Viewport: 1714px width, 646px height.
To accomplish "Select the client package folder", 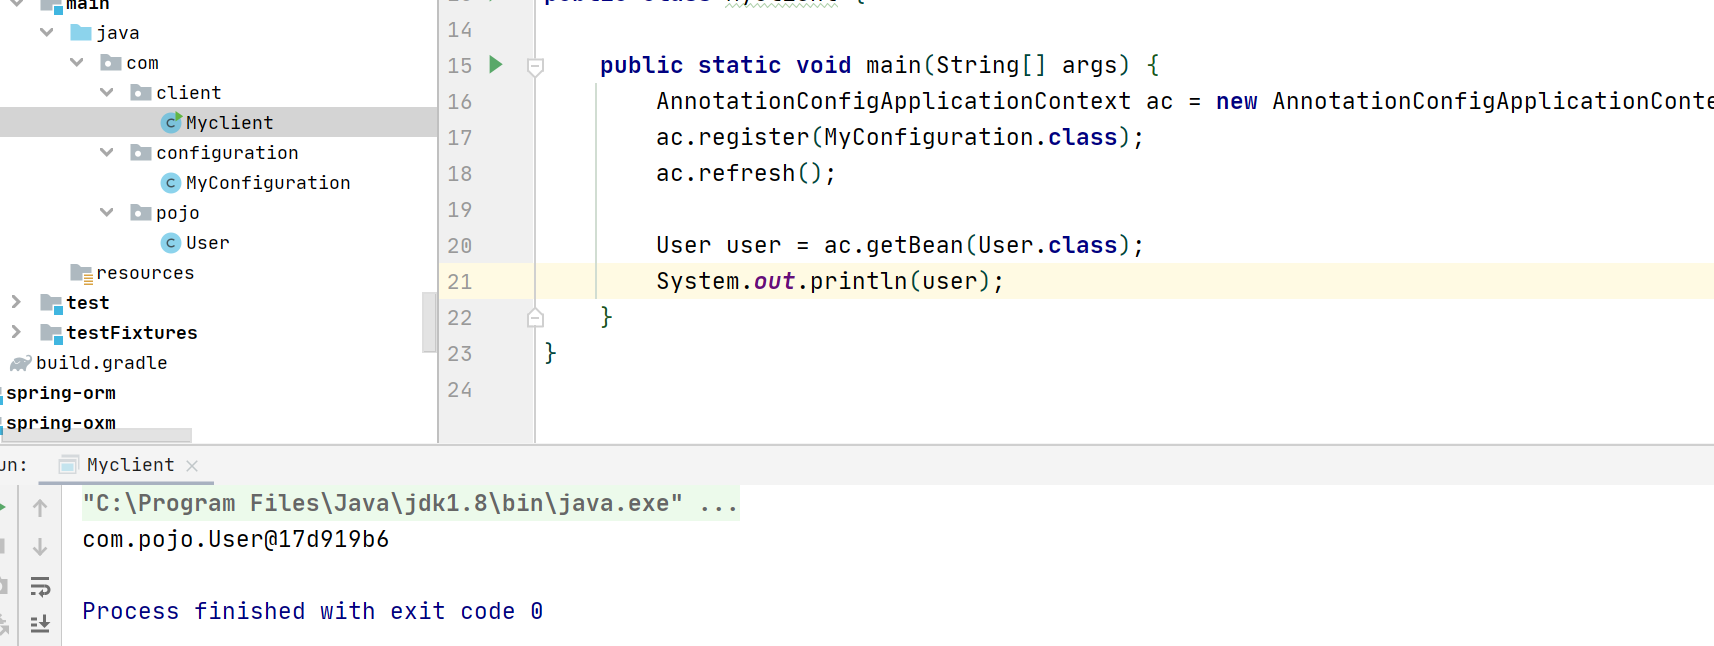I will [188, 93].
